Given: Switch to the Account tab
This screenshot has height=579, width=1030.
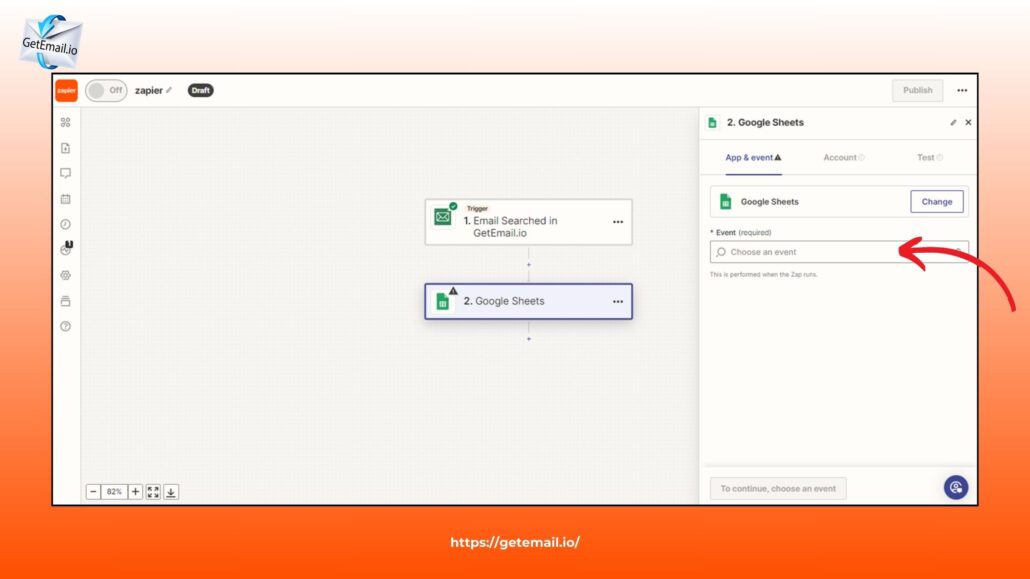Looking at the screenshot, I should point(843,158).
